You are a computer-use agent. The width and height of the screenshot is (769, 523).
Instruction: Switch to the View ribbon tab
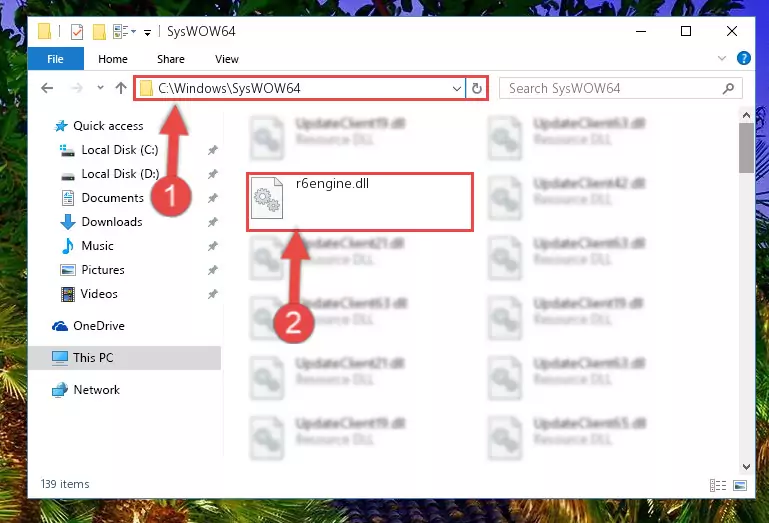(x=227, y=59)
